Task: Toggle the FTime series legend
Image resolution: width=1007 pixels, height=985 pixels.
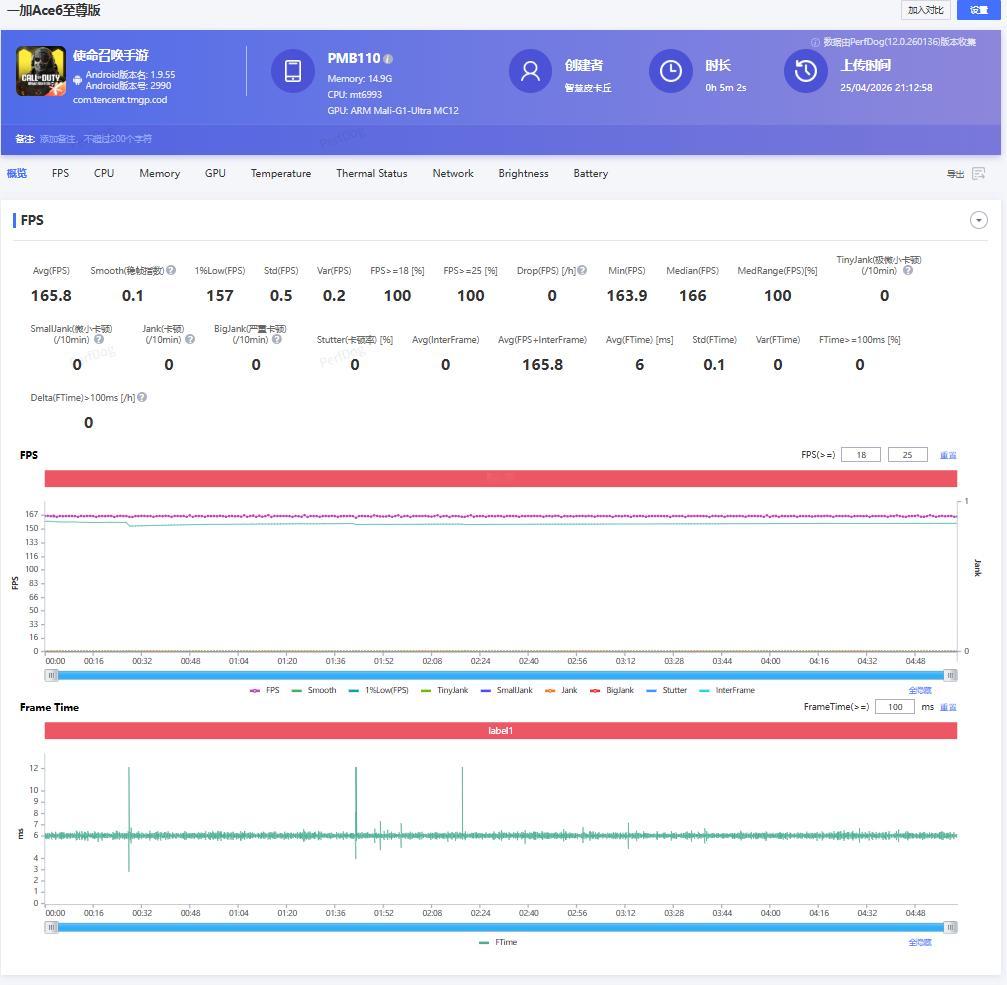Action: coord(498,942)
